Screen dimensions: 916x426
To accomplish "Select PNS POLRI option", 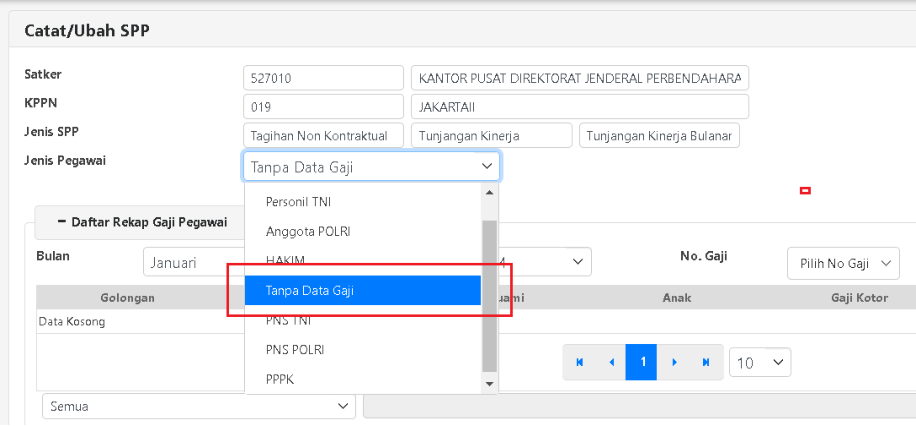I will point(295,350).
